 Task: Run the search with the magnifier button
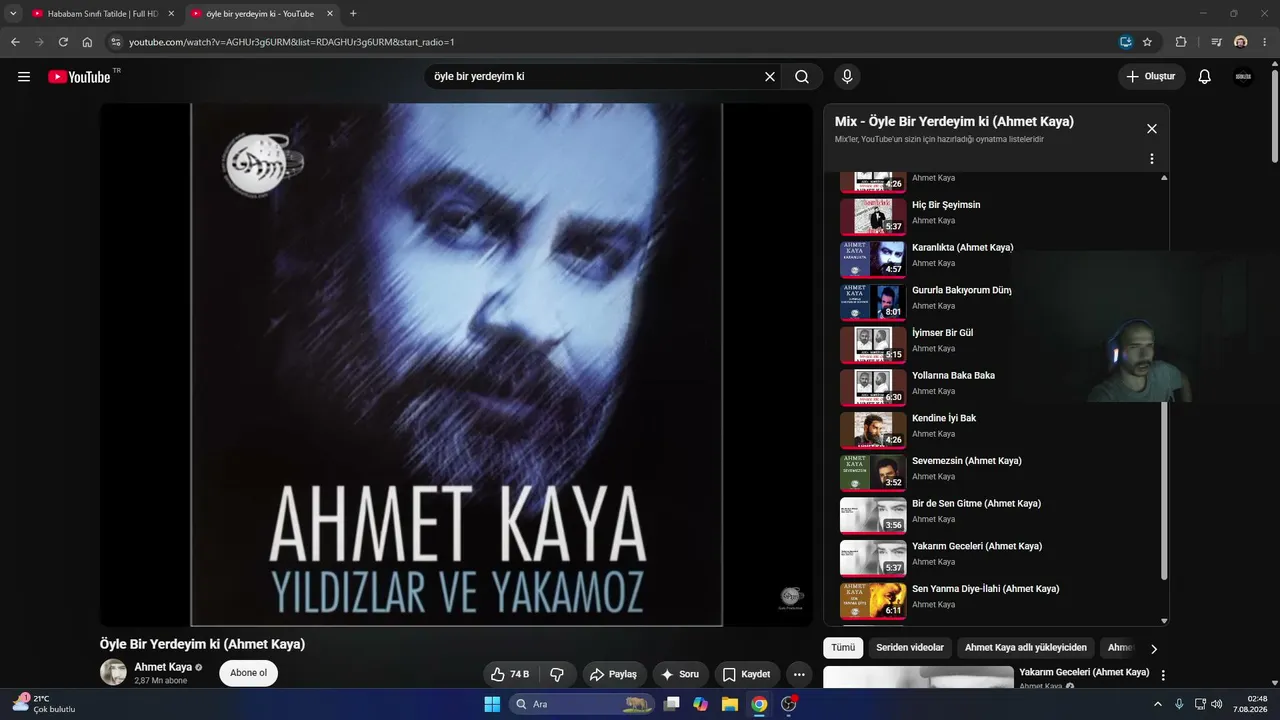click(802, 77)
